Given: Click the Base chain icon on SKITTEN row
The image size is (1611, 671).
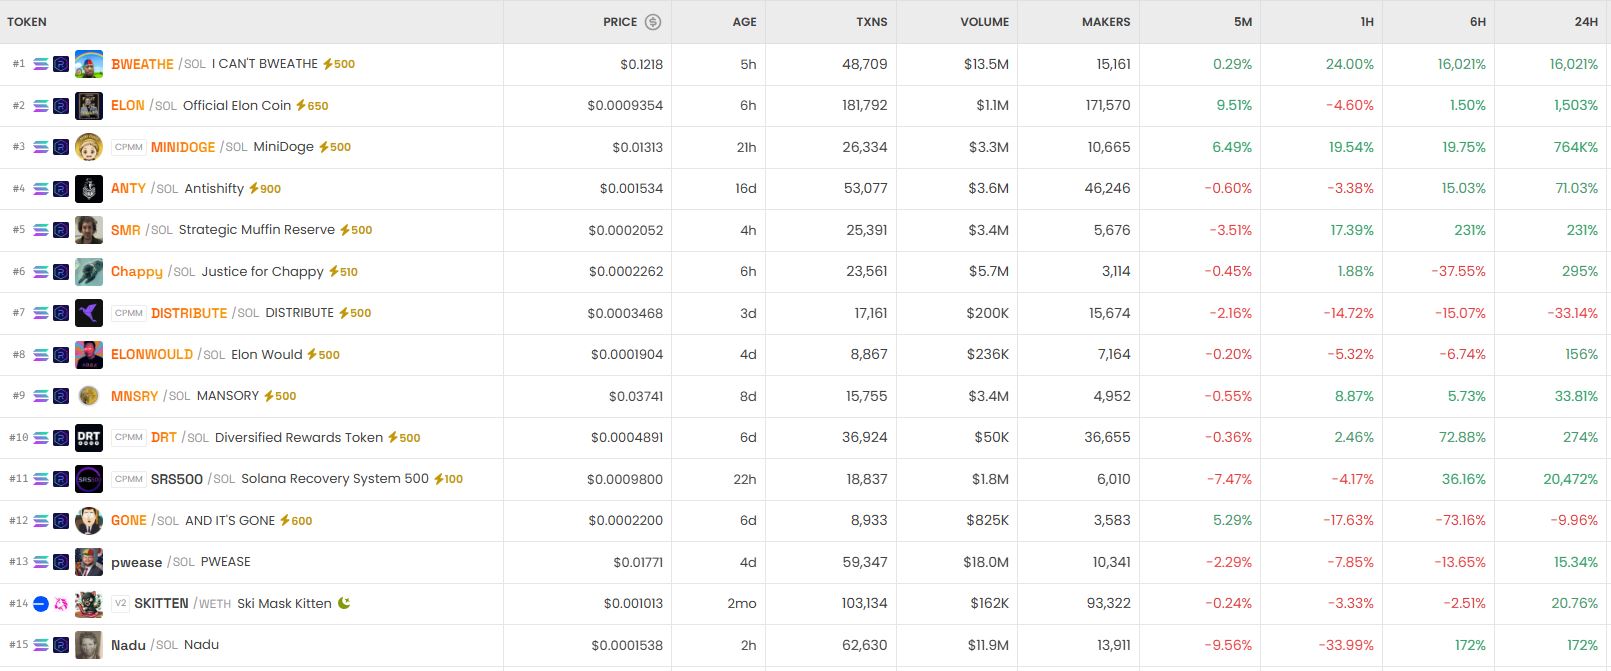Looking at the screenshot, I should click(41, 603).
